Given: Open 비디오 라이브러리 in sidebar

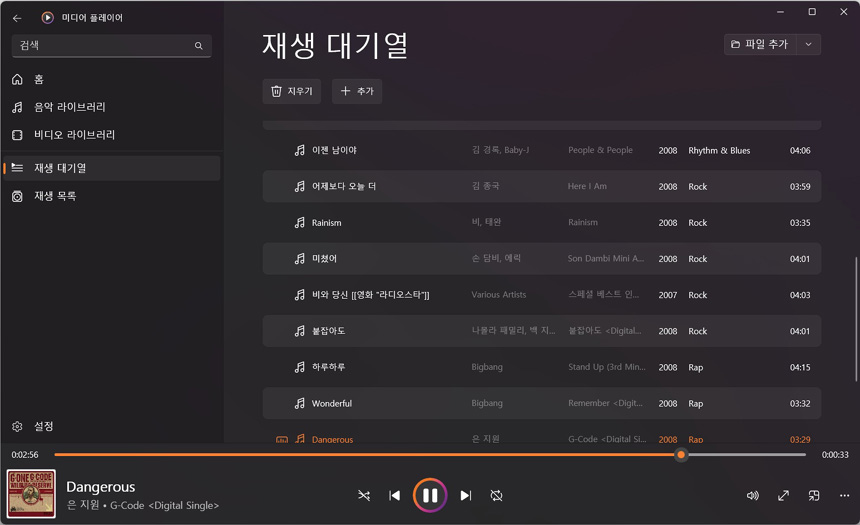Looking at the screenshot, I should (74, 135).
